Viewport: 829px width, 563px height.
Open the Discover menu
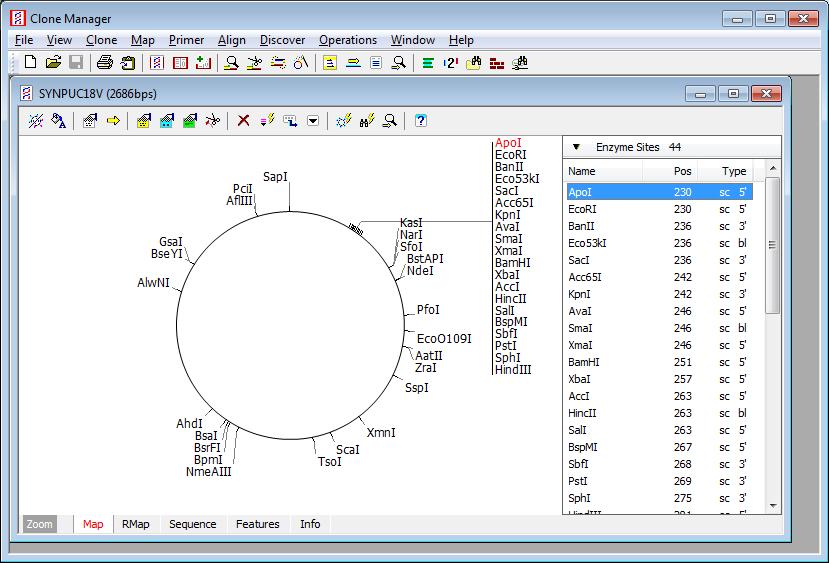[282, 40]
